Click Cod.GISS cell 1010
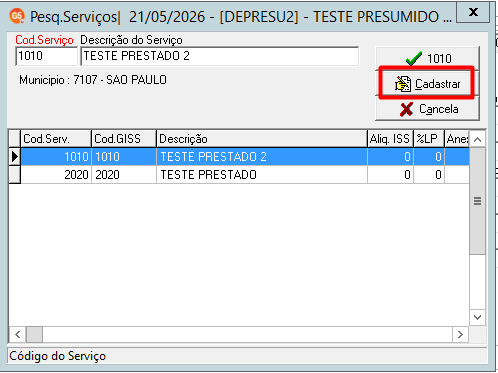 click(124, 157)
